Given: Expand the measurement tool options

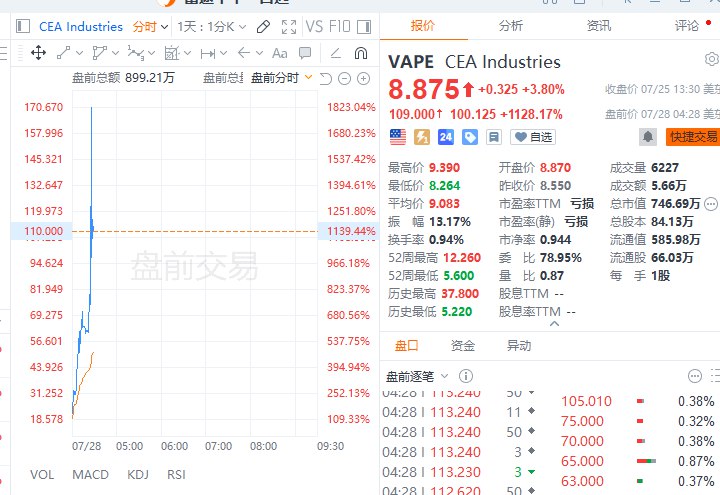Looking at the screenshot, I should tap(187, 53).
